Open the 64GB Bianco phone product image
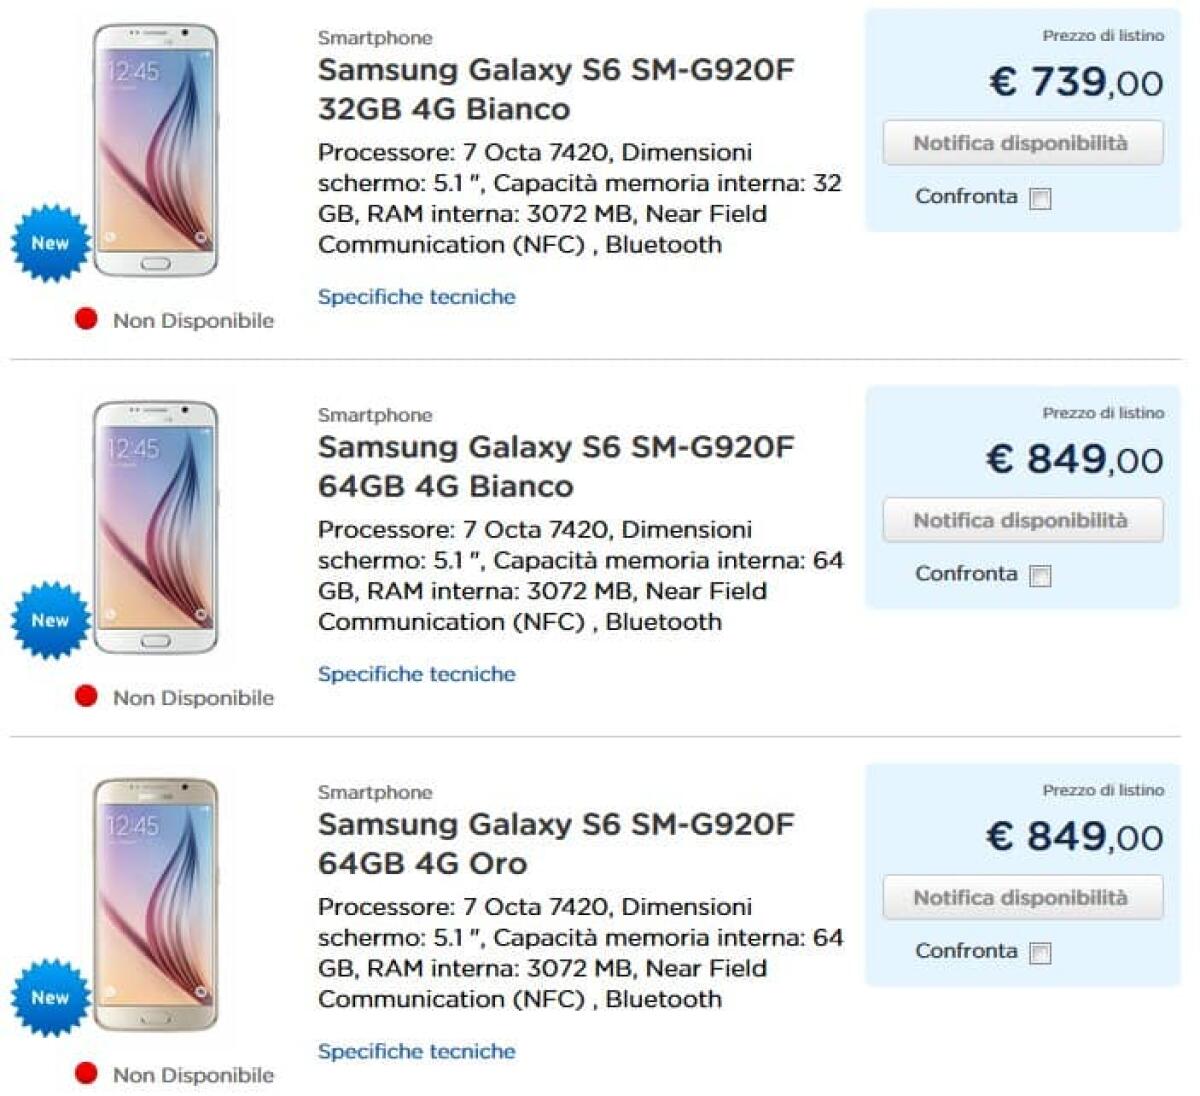1200x1096 pixels. (160, 530)
